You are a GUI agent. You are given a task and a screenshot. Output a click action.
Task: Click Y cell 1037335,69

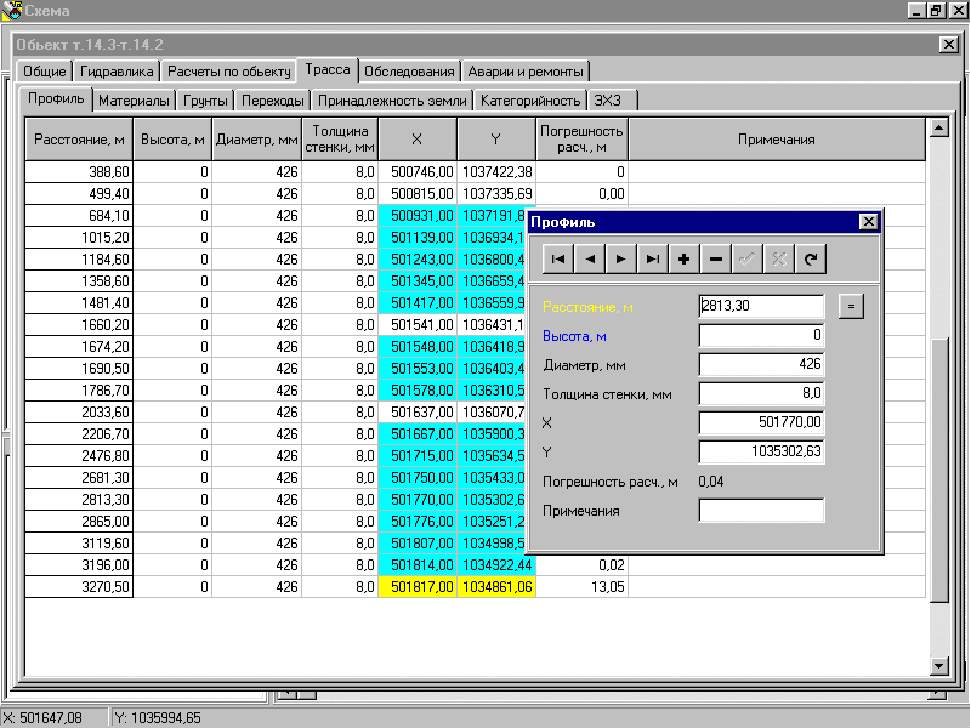point(496,194)
